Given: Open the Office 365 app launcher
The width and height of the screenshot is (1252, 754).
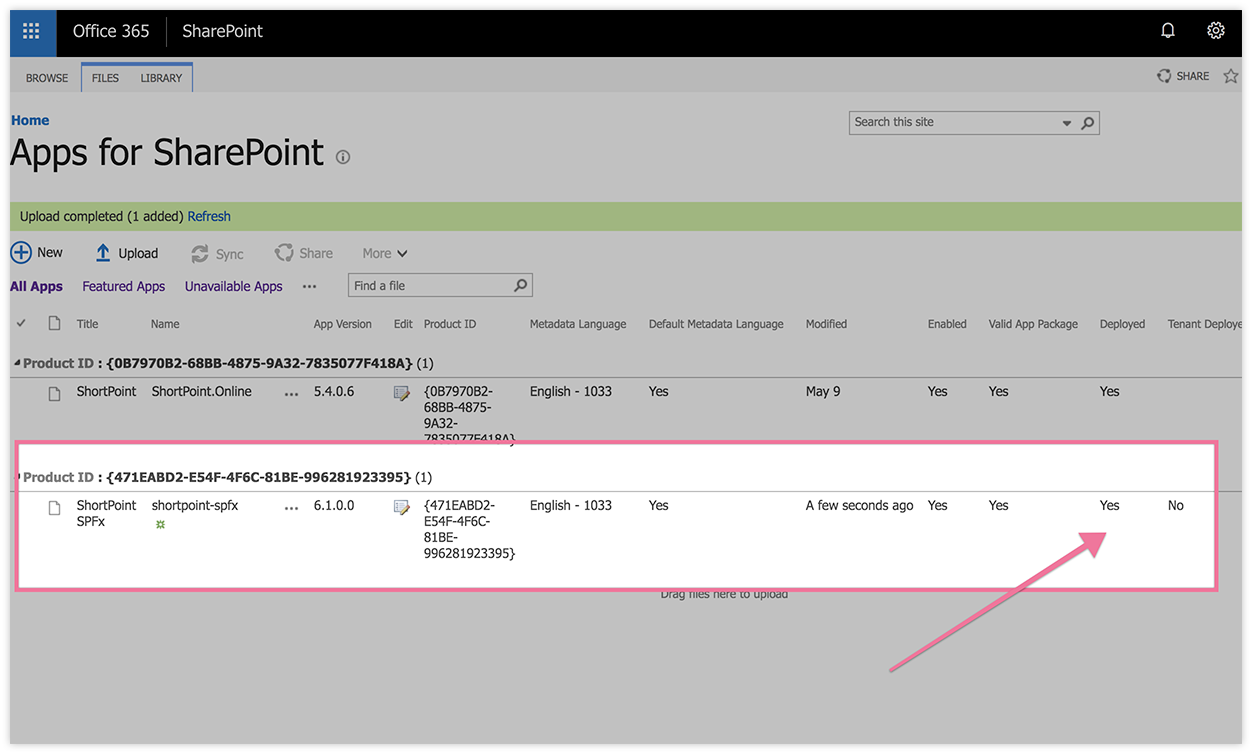Looking at the screenshot, I should point(30,31).
